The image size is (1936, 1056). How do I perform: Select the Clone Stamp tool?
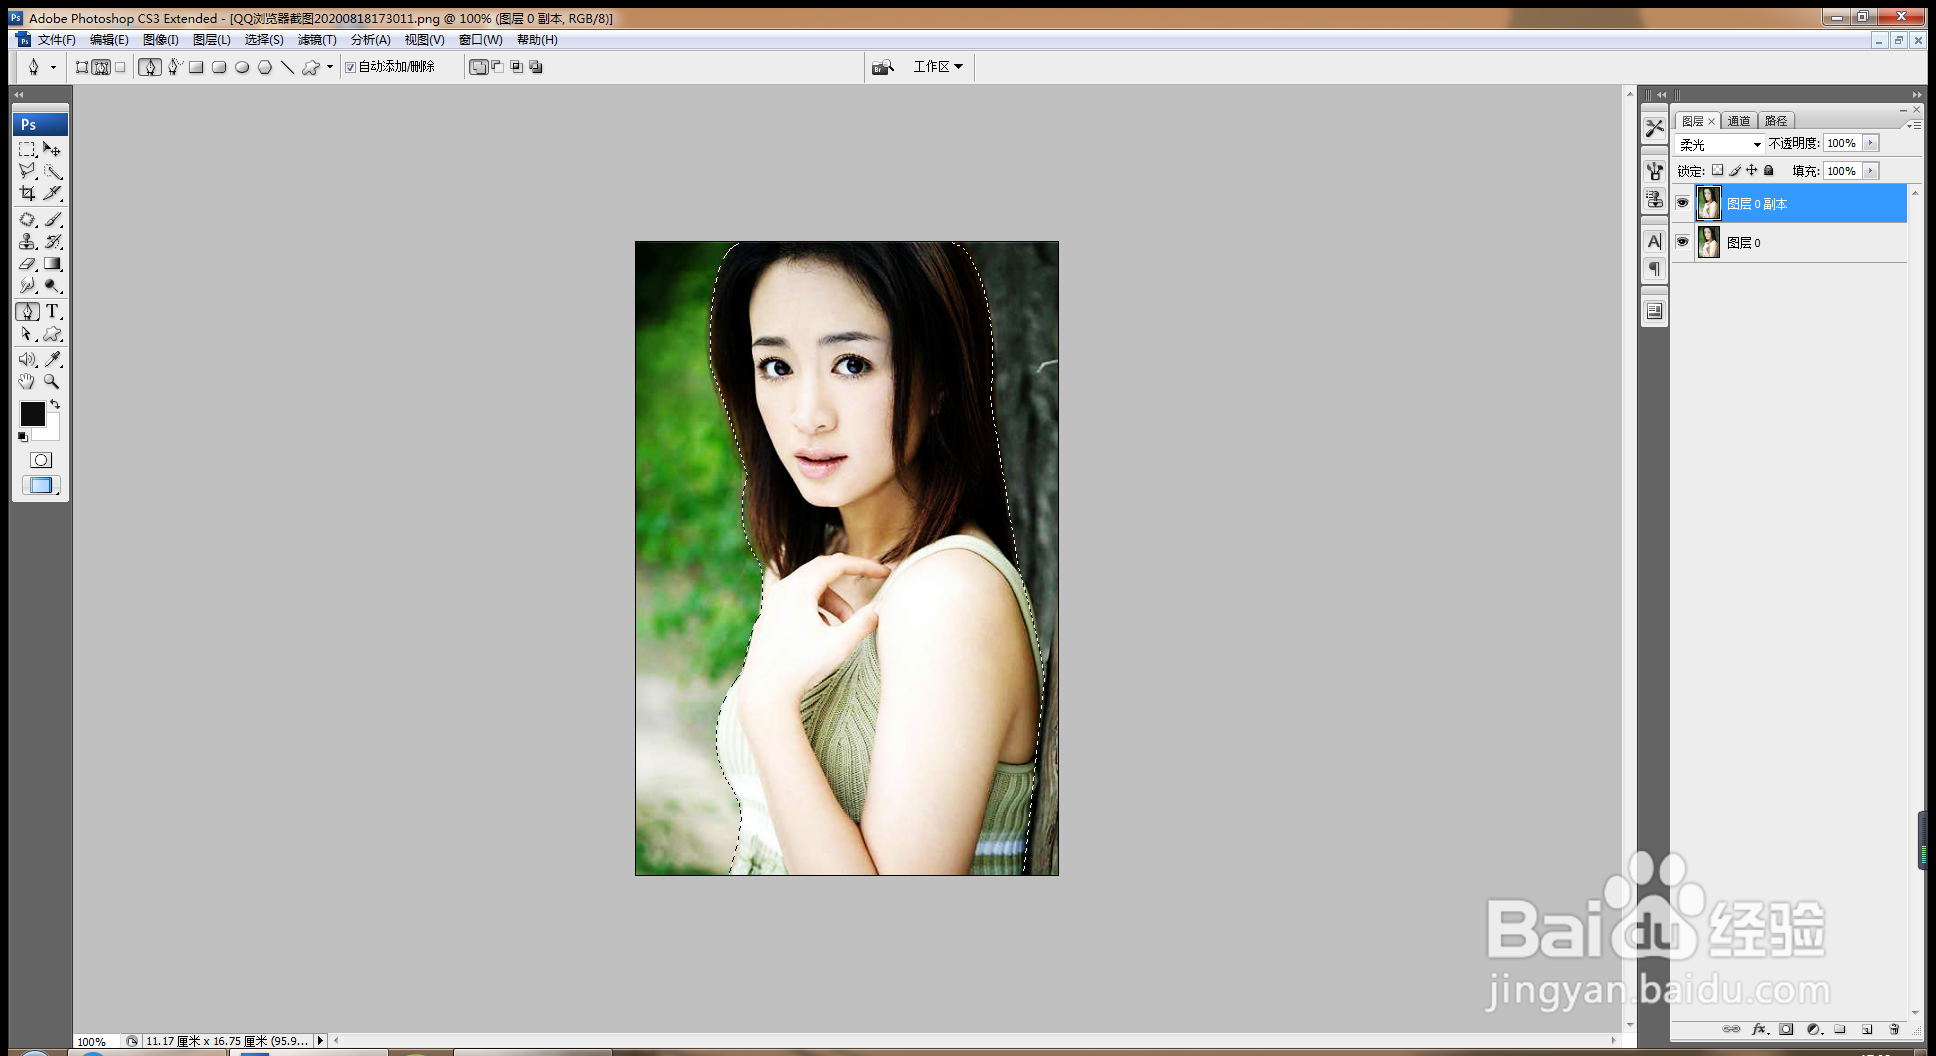tap(27, 241)
